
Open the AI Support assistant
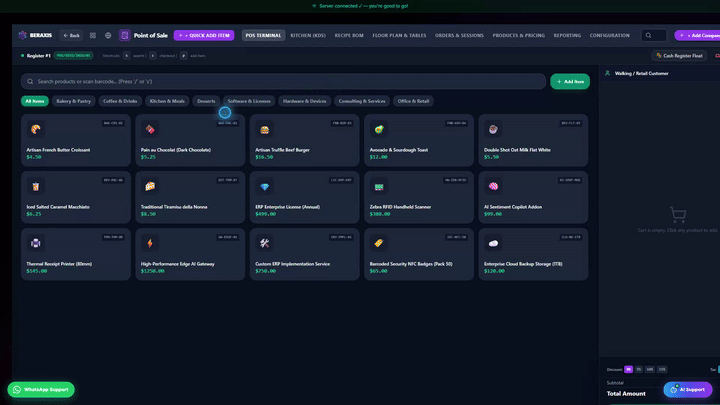tap(687, 389)
